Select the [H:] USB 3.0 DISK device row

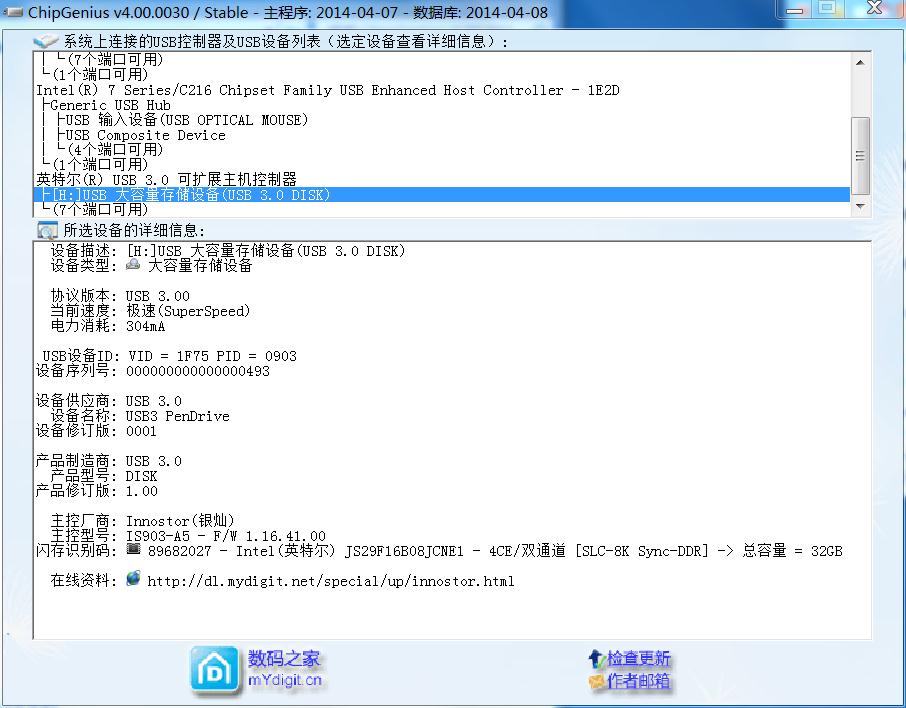point(442,195)
